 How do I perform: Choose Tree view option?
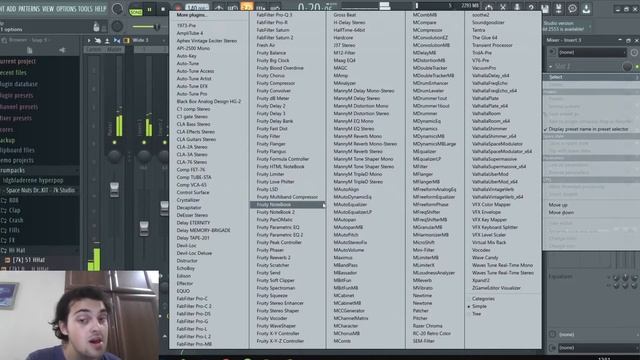476,314
